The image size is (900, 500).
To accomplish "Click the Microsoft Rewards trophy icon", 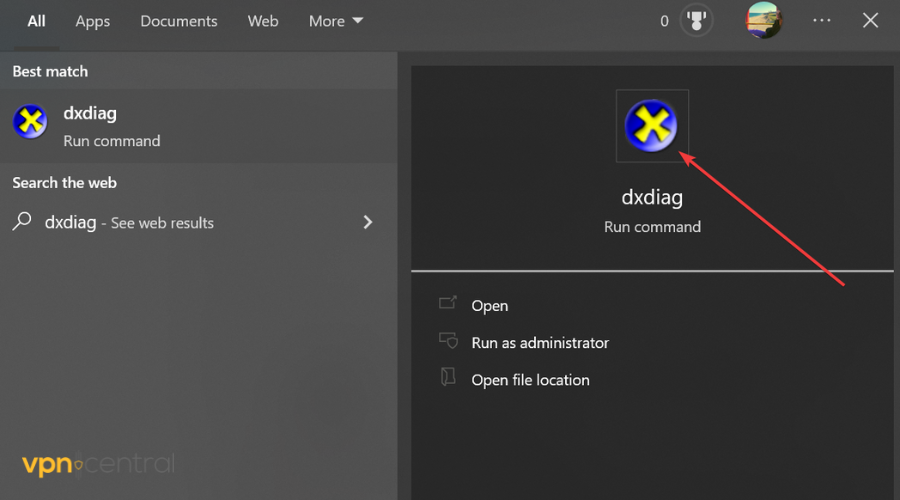I will coord(696,21).
